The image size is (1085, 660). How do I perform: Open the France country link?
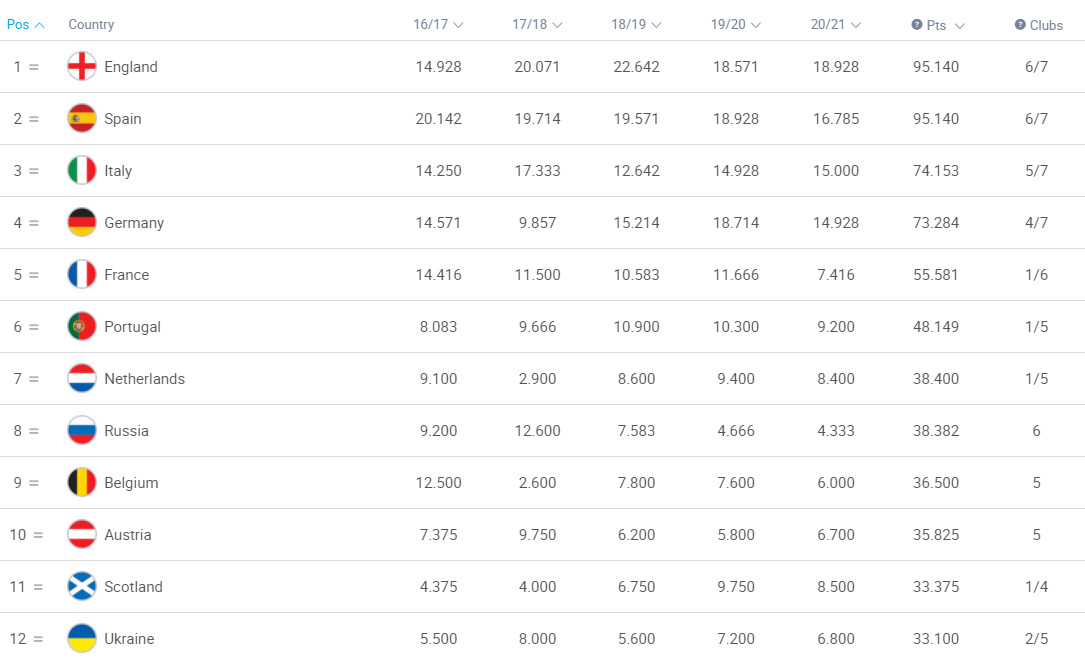pyautogui.click(x=127, y=275)
